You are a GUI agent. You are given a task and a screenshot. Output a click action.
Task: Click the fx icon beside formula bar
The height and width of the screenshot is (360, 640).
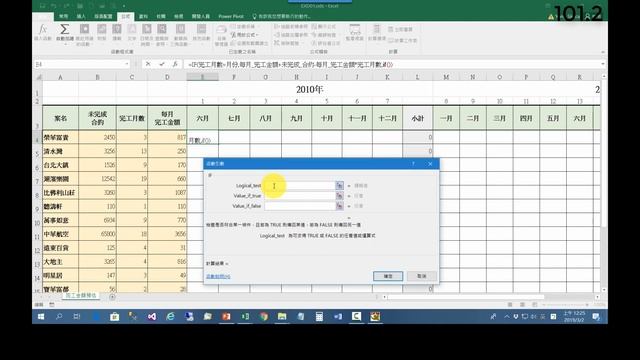coord(175,64)
